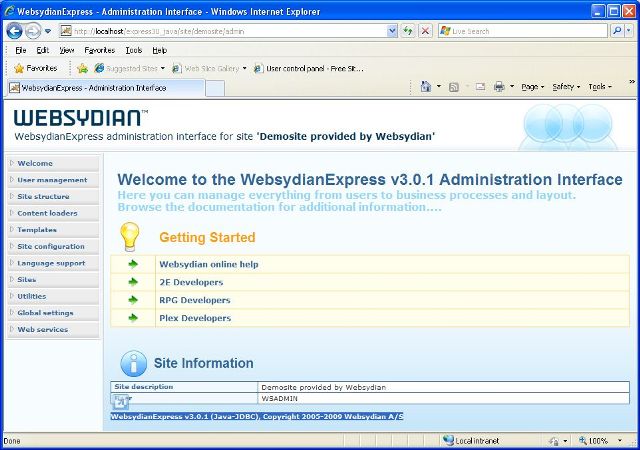Click the Websydian logo
This screenshot has width=640, height=450.
pyautogui.click(x=81, y=118)
